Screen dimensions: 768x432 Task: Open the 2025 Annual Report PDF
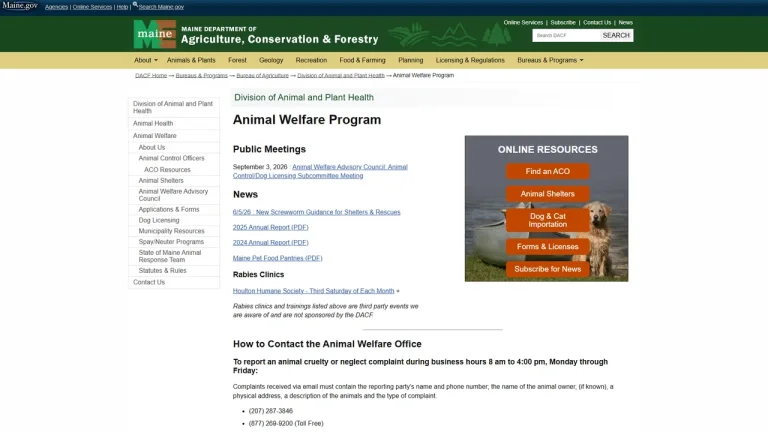point(270,227)
